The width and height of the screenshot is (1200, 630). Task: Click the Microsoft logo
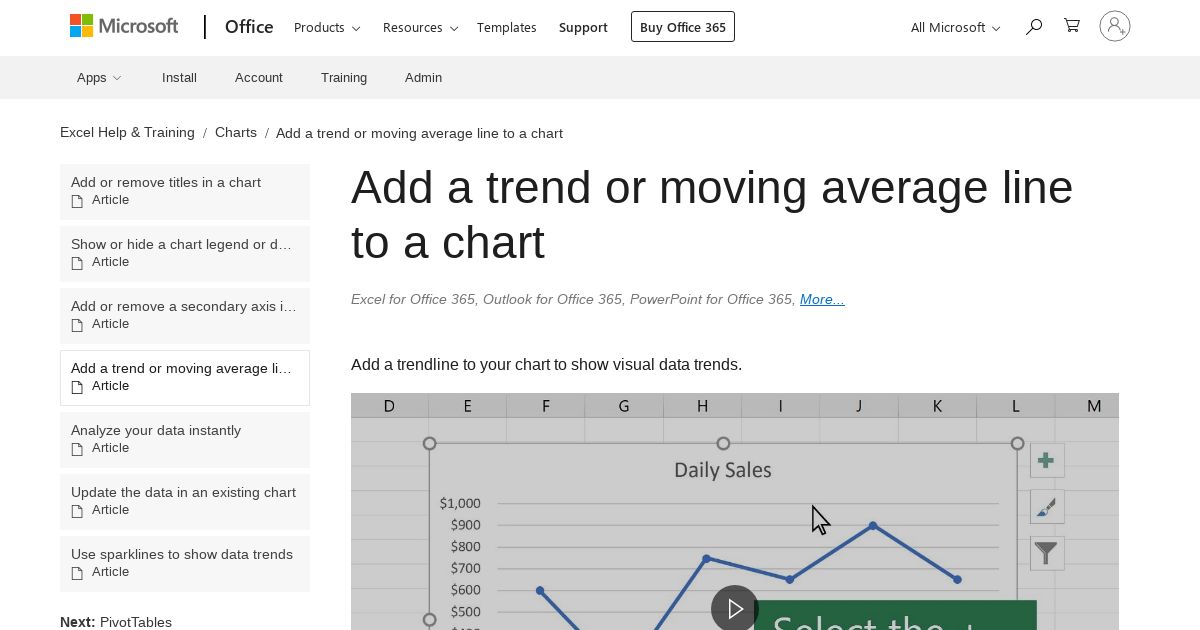tap(124, 27)
